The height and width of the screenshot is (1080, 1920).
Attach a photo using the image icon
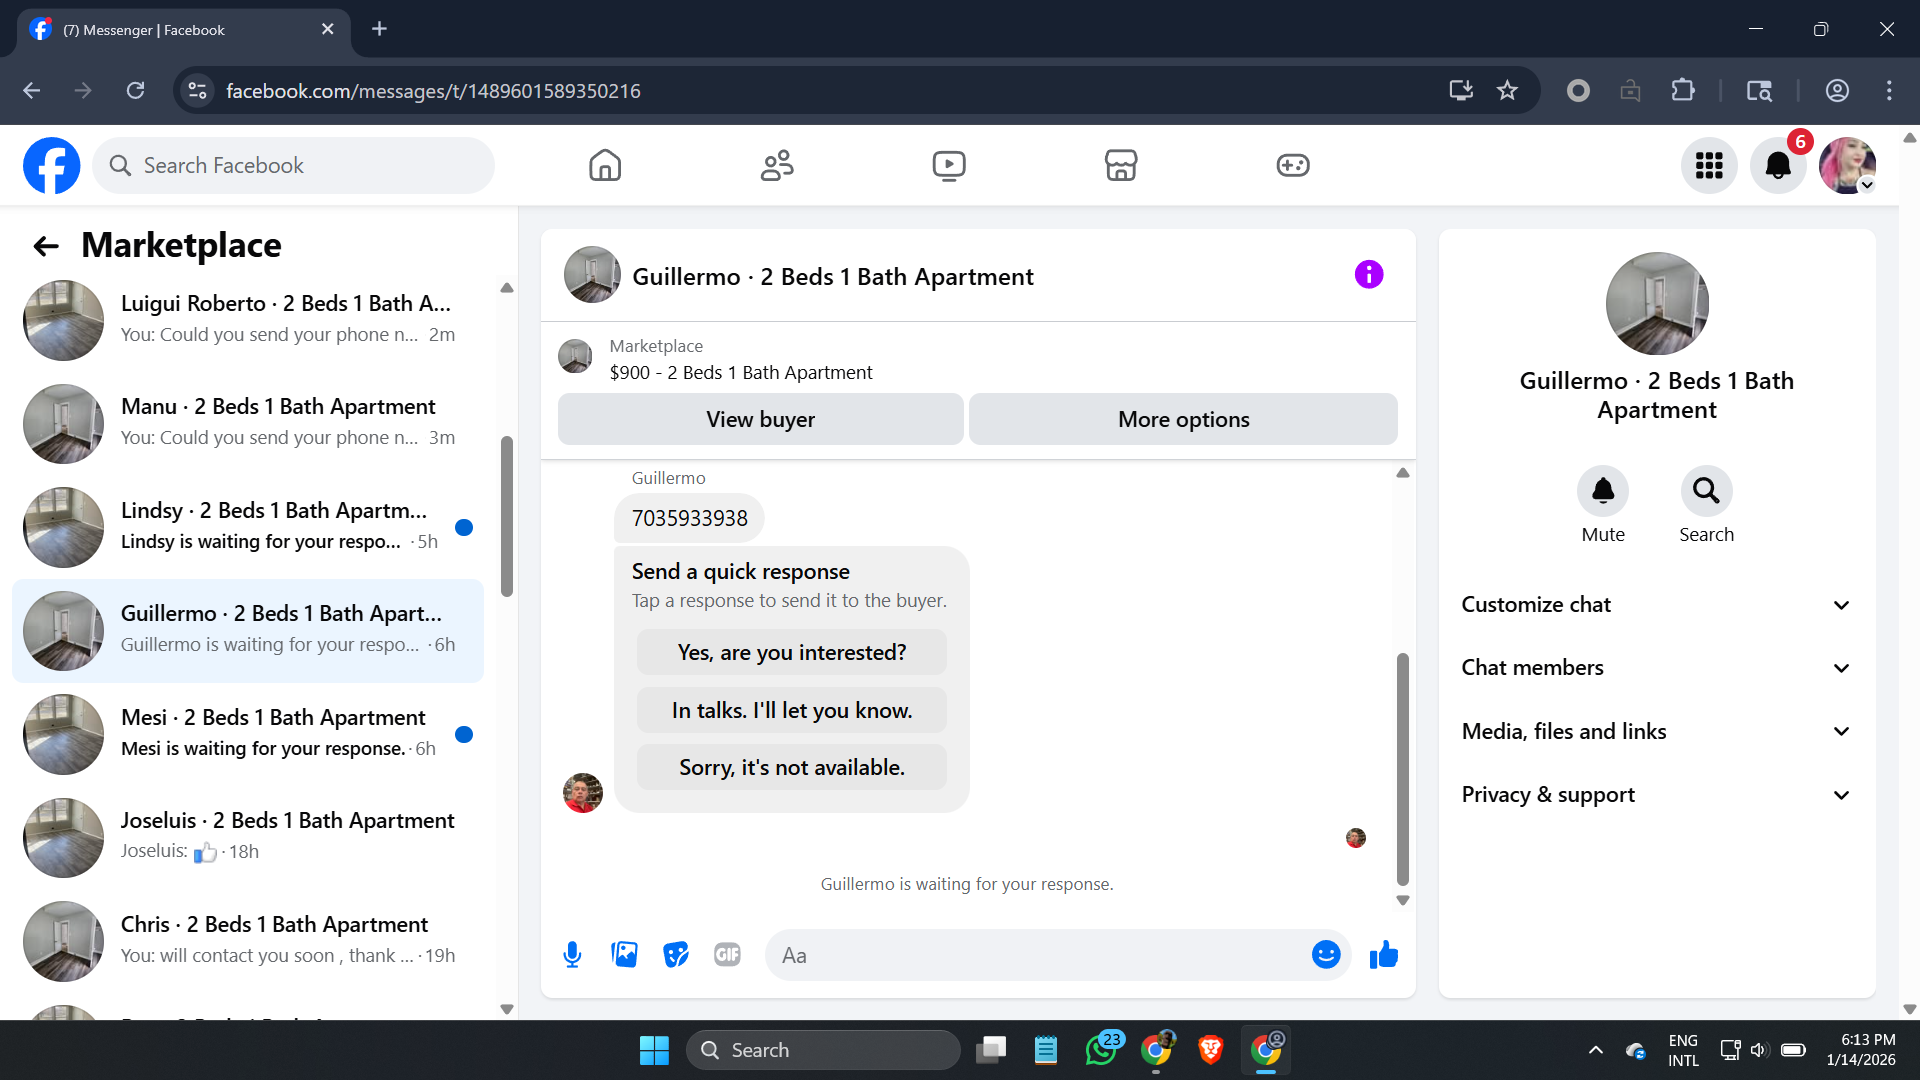[x=624, y=955]
